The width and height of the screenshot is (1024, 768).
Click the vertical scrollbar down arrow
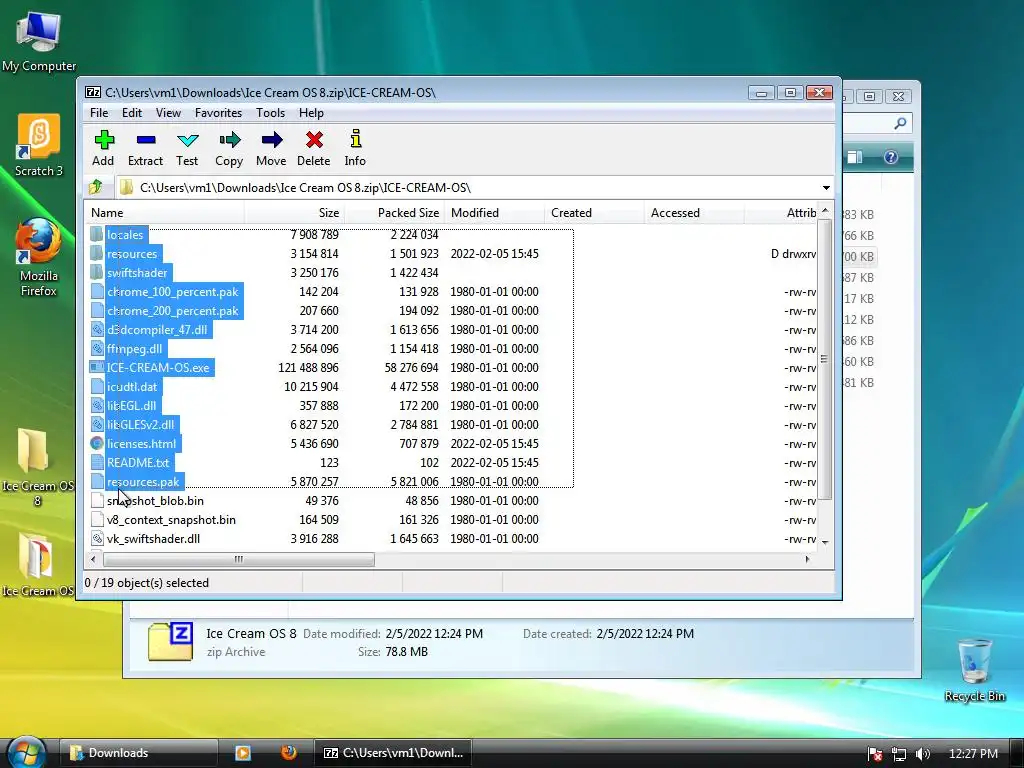tap(825, 542)
